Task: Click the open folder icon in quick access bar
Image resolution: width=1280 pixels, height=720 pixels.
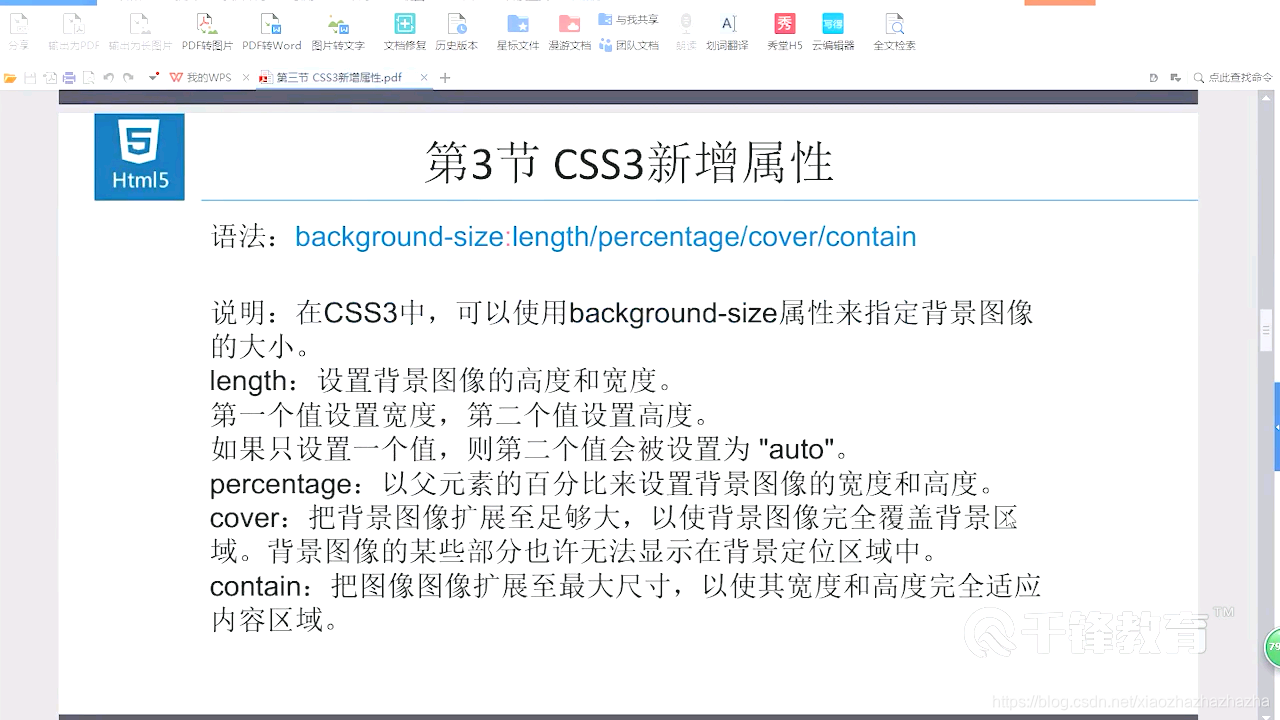Action: (x=10, y=77)
